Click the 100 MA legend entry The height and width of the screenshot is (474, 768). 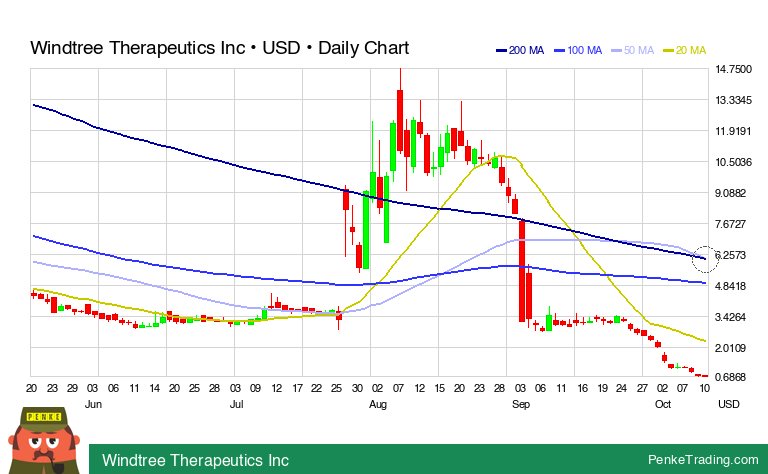tap(578, 50)
